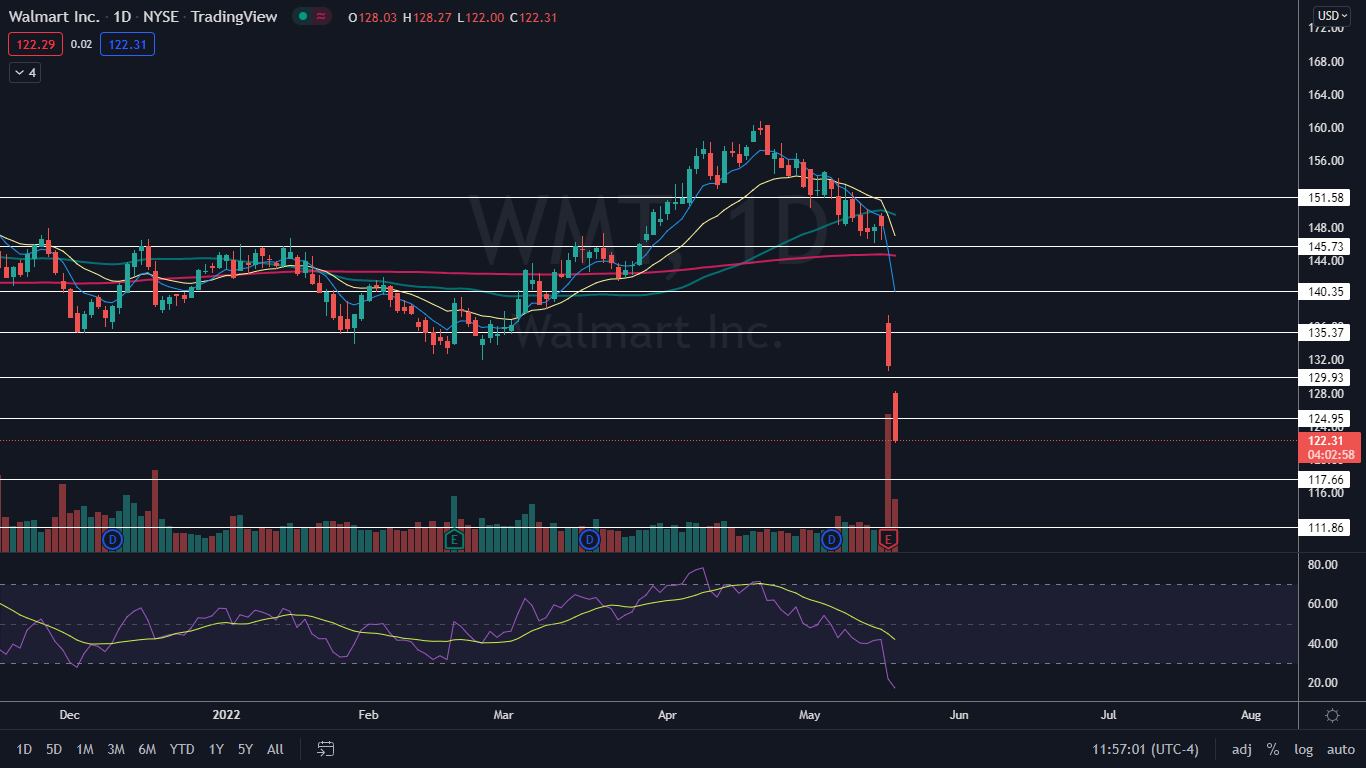Click the 124.95 price level label
The image size is (1366, 768).
(1323, 418)
